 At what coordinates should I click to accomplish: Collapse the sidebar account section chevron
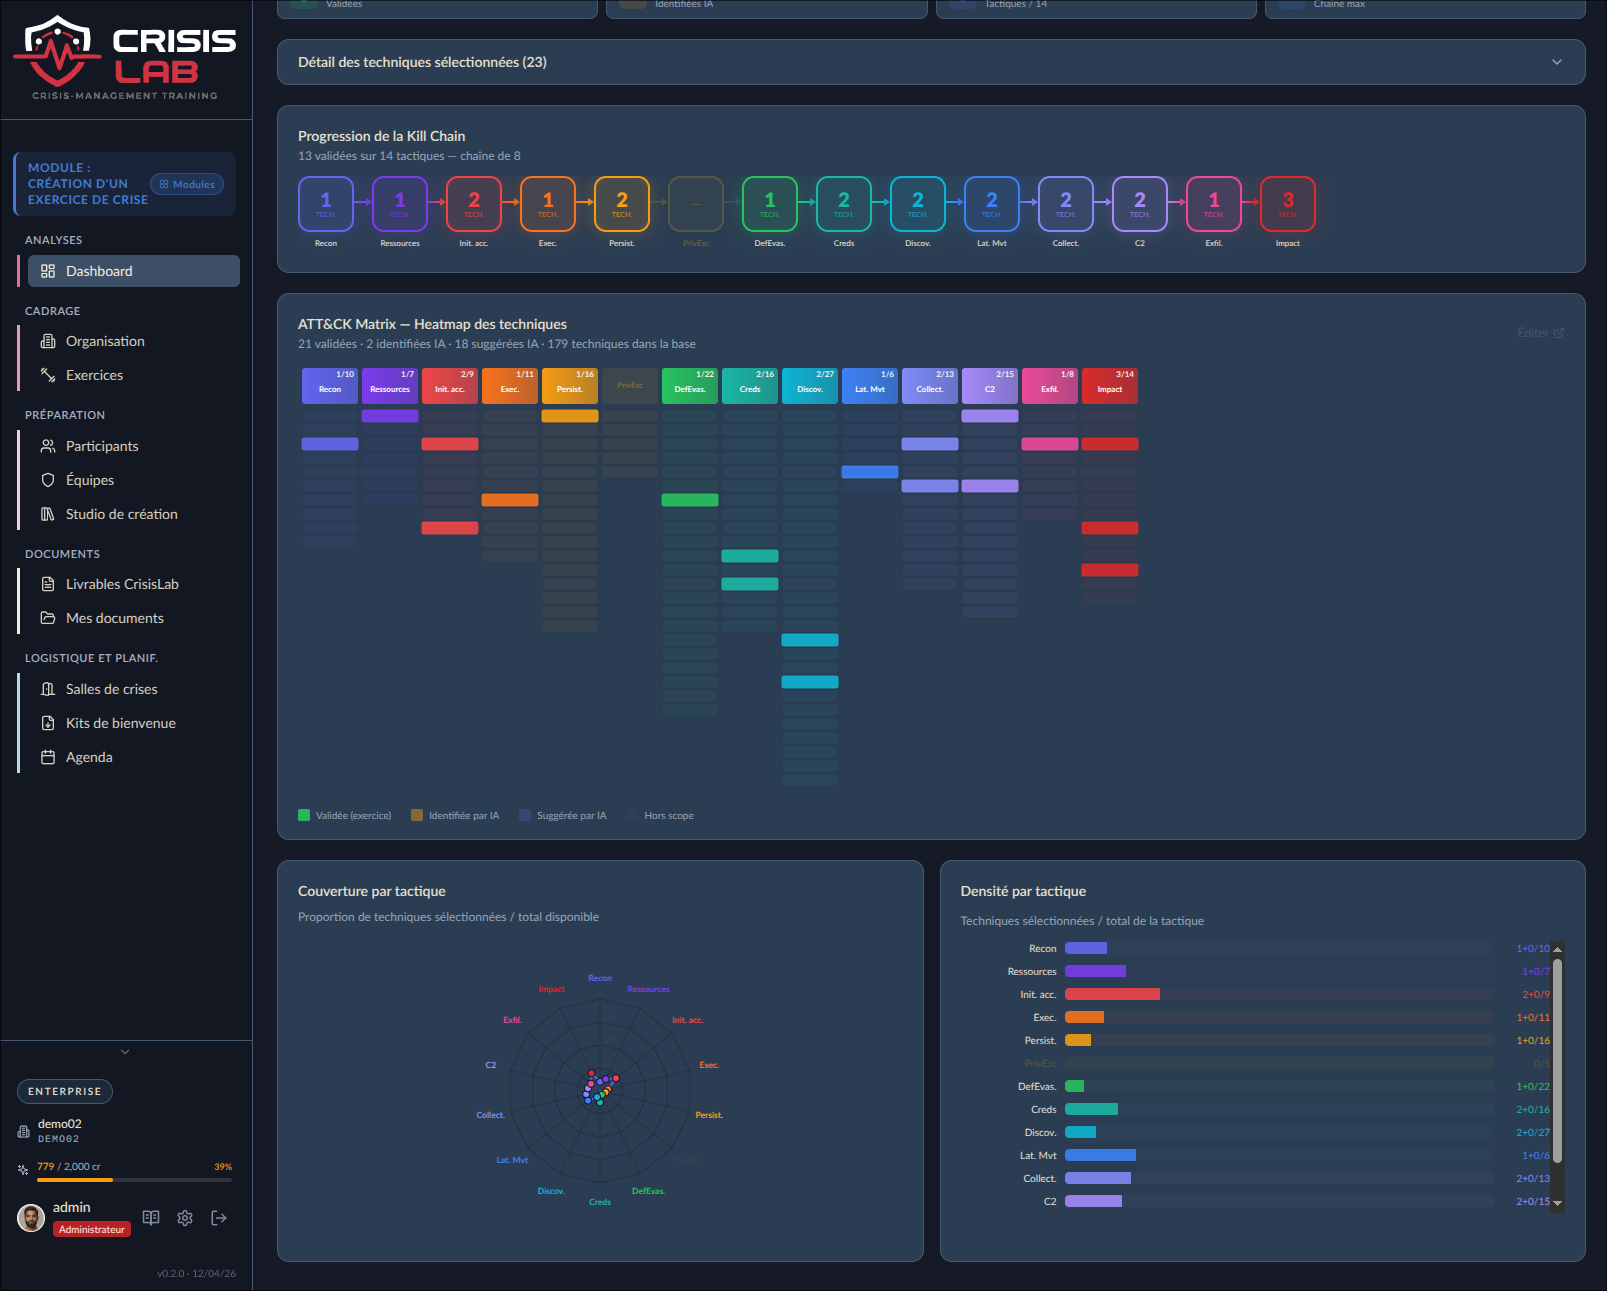pos(125,1052)
